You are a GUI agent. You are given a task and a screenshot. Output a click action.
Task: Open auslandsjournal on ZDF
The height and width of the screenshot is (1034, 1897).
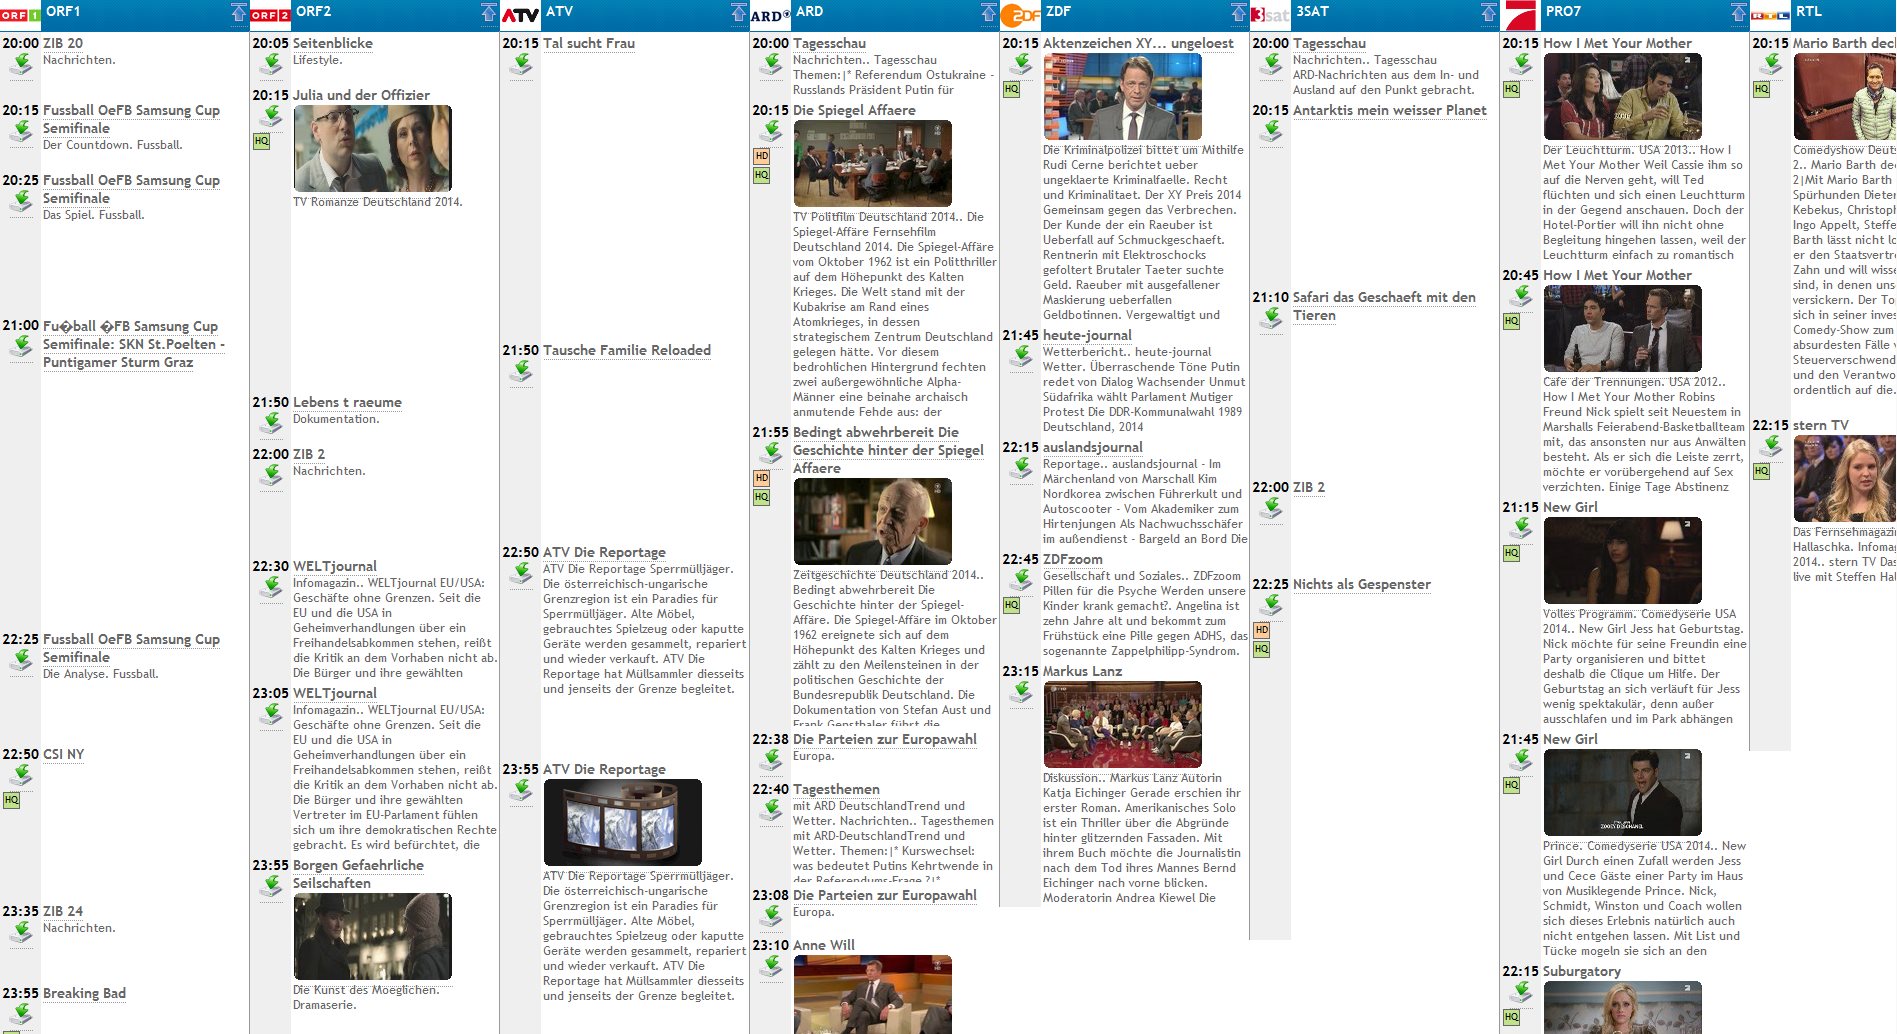pyautogui.click(x=1092, y=447)
